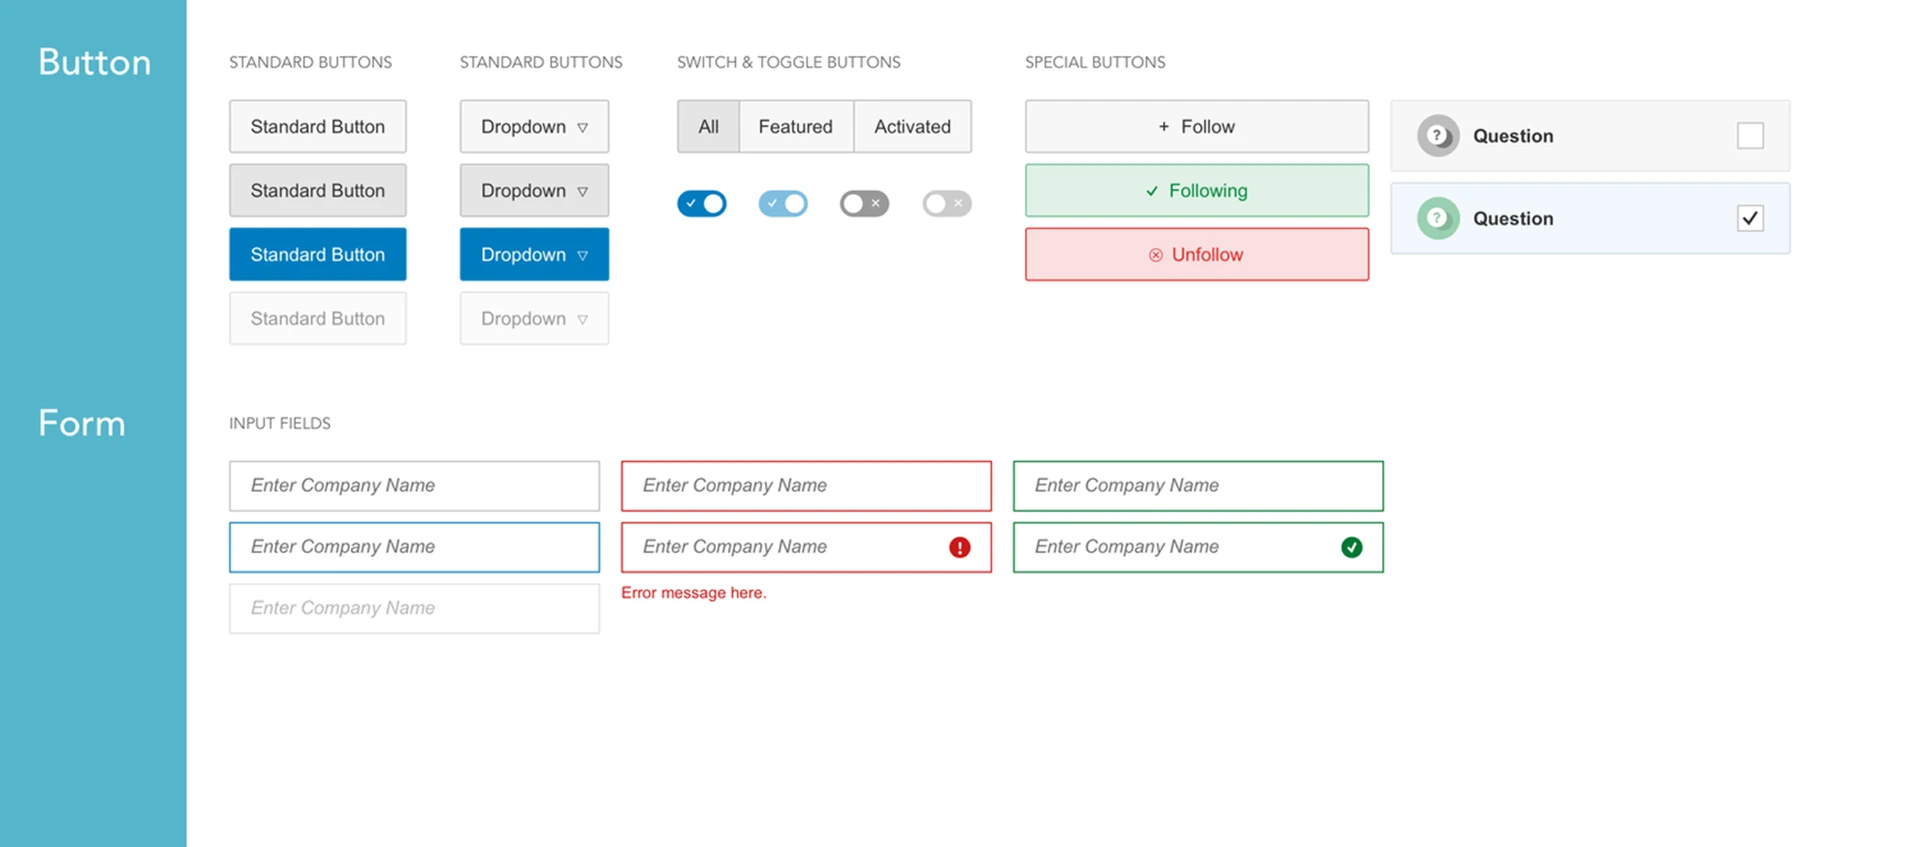This screenshot has width=1920, height=847.
Task: Turn on the dark gray off switch
Action: [x=864, y=203]
